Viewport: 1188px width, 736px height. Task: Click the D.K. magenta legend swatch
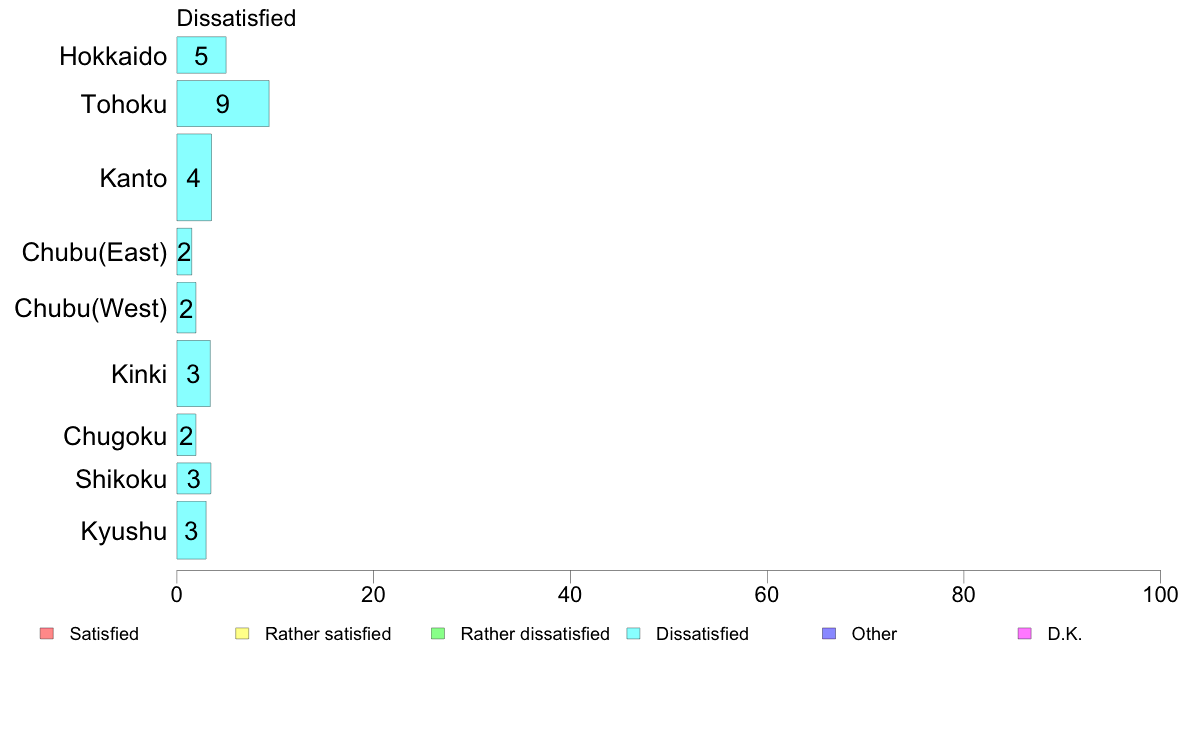click(x=1024, y=634)
